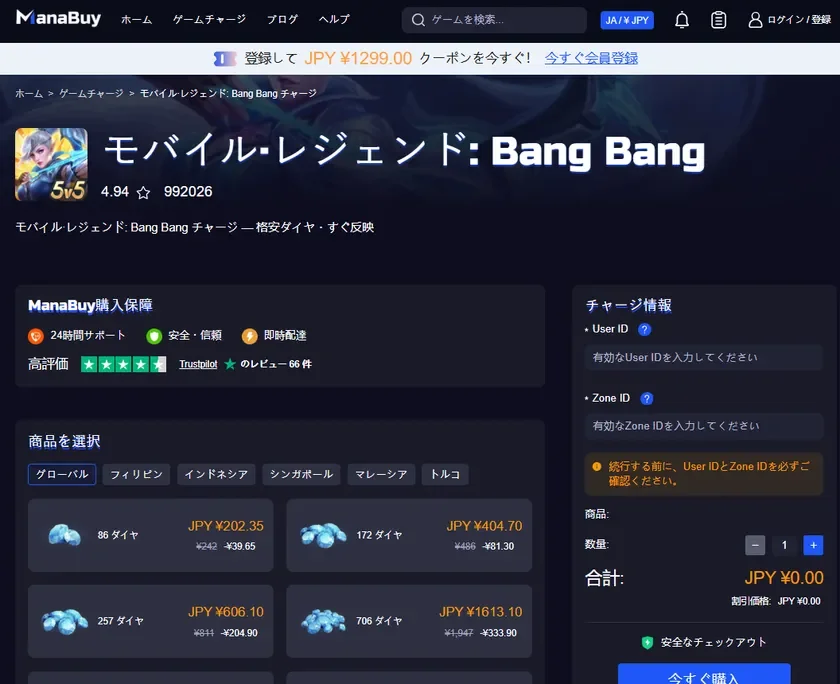Click the question mark beside User ID
Screen dimensions: 840x684
tap(646, 328)
